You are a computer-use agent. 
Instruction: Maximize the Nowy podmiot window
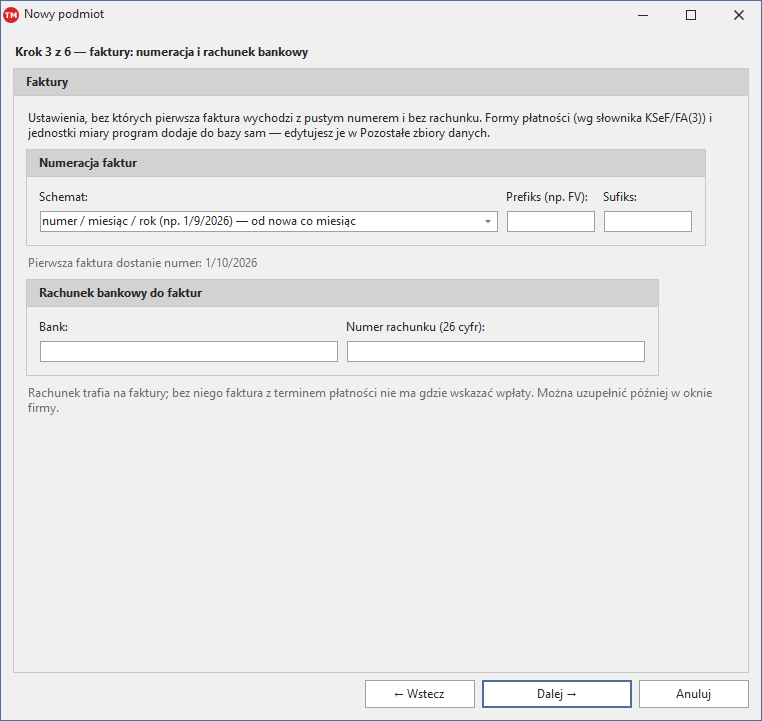point(691,15)
